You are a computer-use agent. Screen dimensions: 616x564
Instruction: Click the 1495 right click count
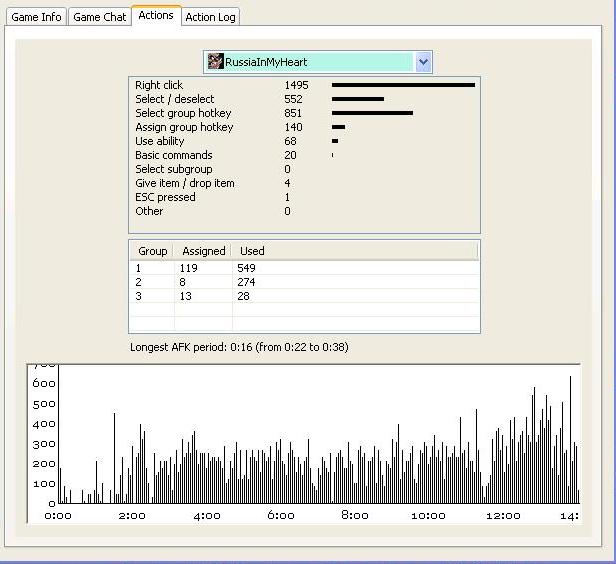[x=296, y=85]
